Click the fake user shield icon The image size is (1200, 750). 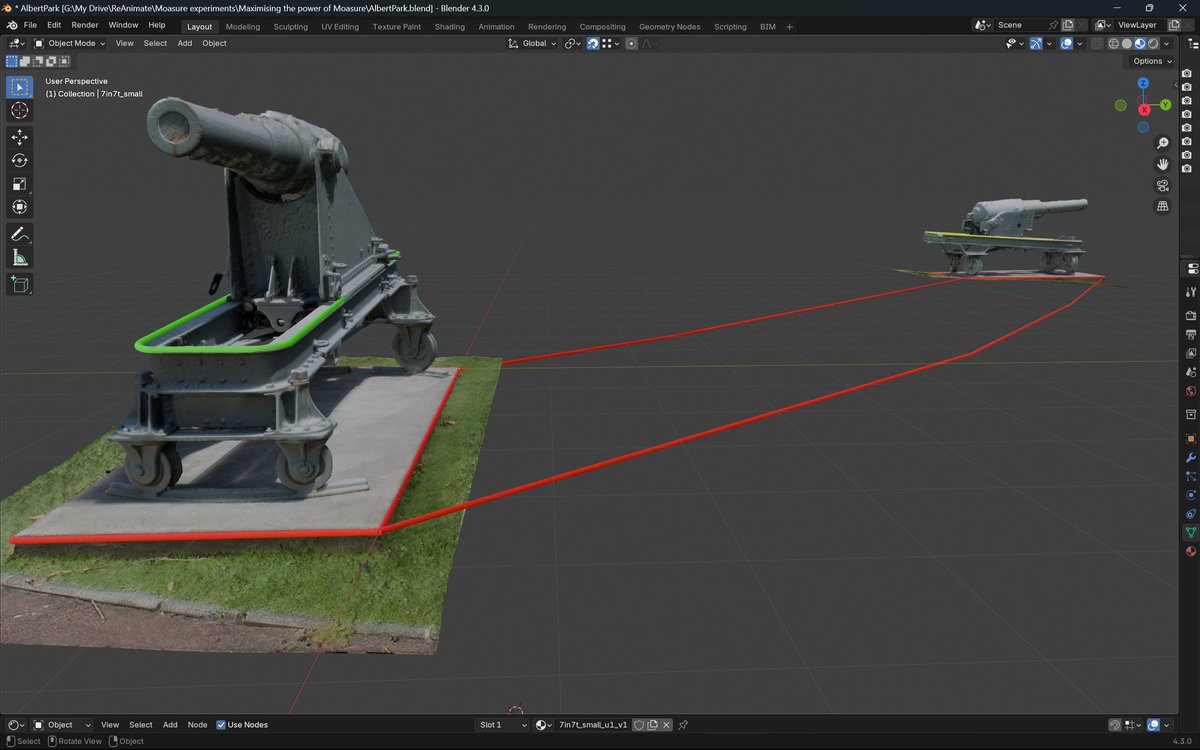(x=638, y=725)
